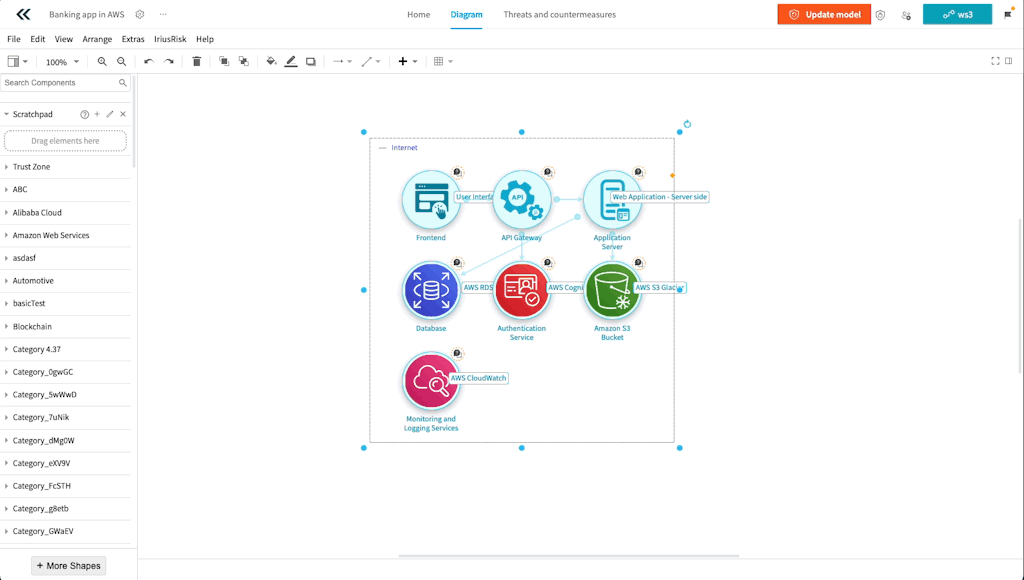
Task: Bring selection to front
Action: [x=224, y=61]
